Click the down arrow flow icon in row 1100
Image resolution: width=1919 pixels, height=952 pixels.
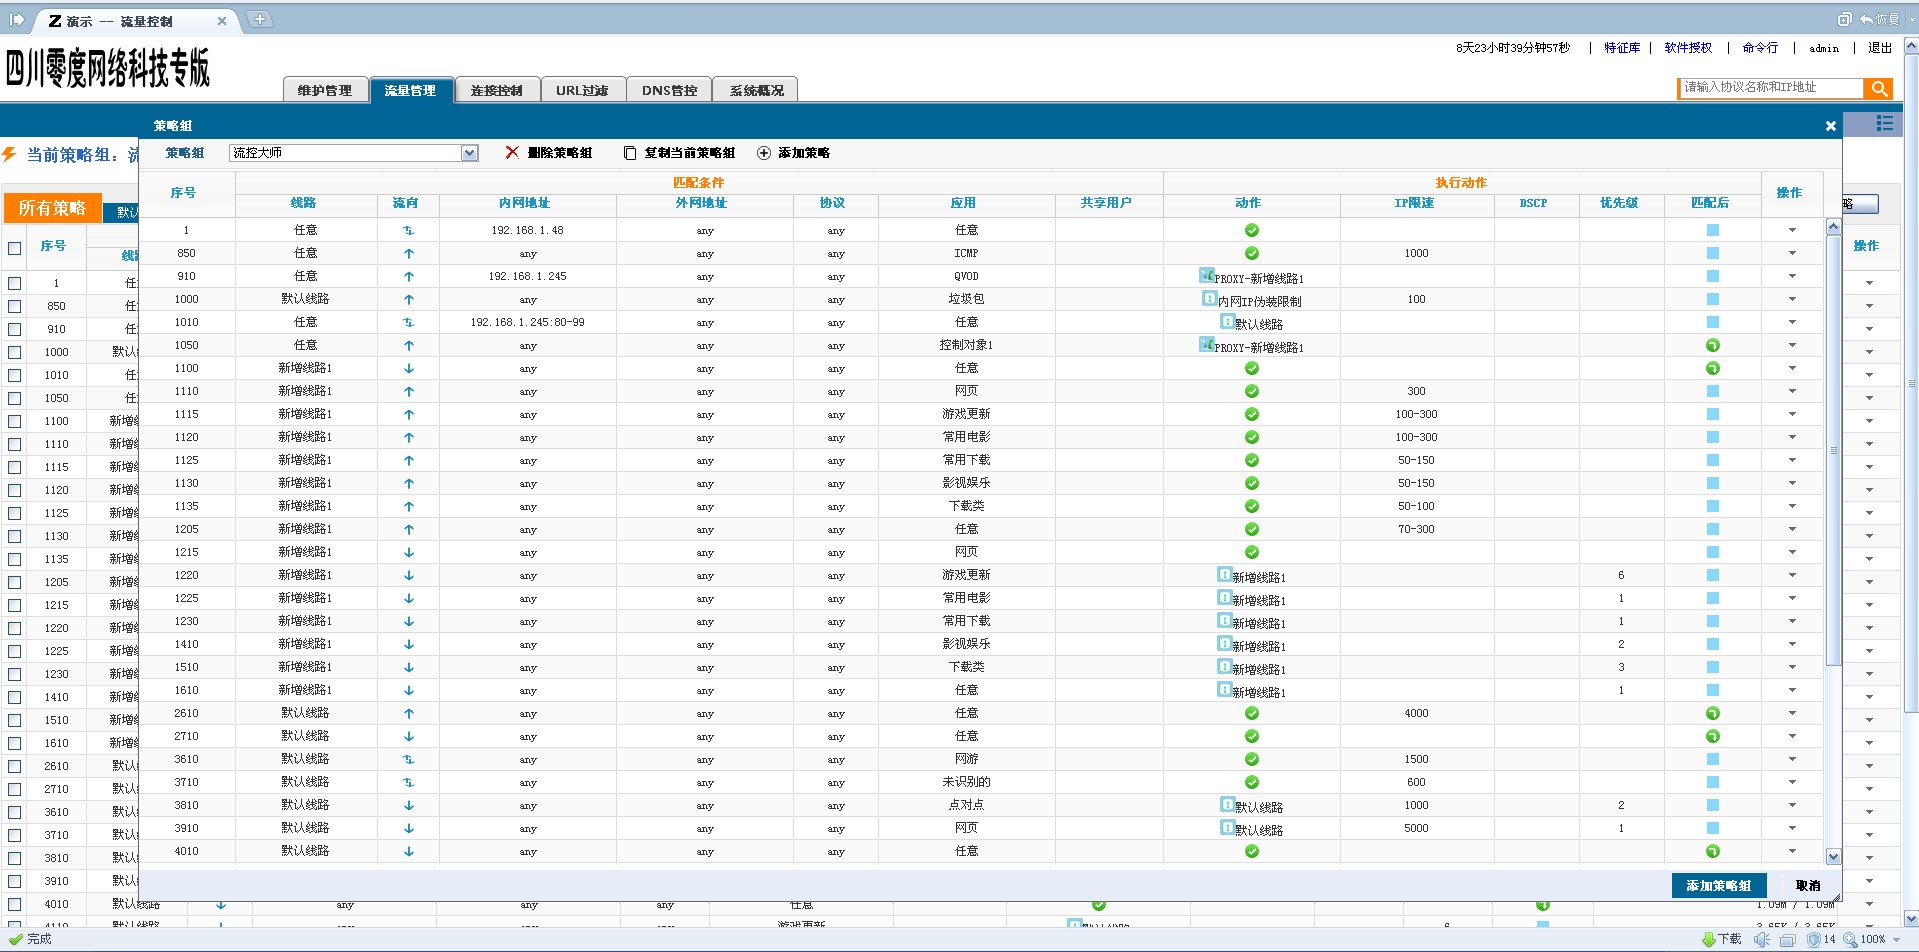pyautogui.click(x=408, y=369)
